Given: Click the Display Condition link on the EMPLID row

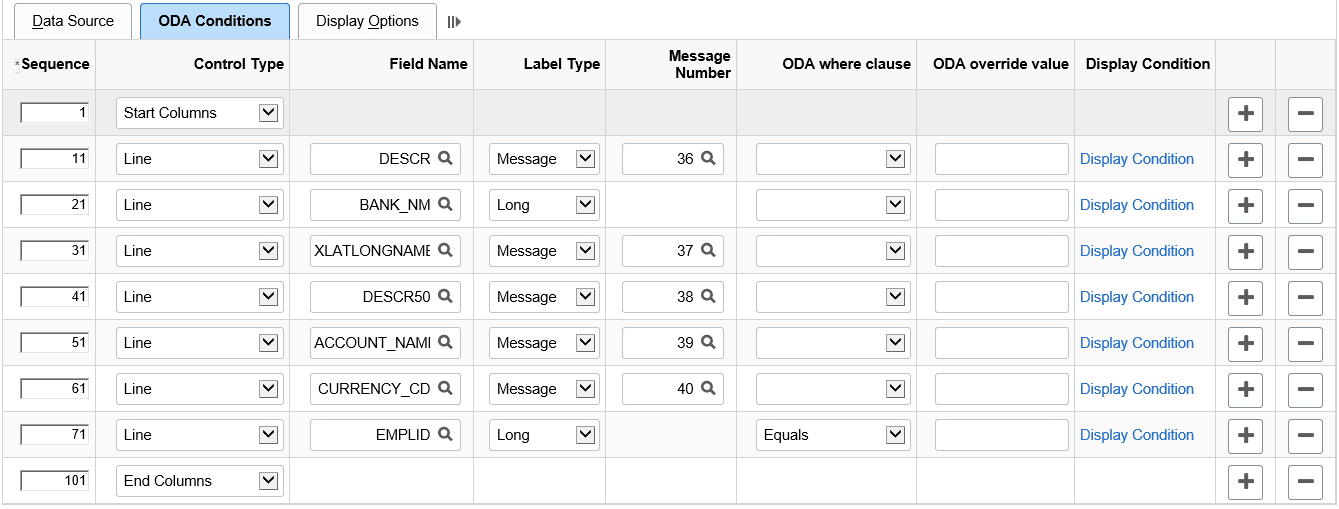Looking at the screenshot, I should tap(1136, 435).
